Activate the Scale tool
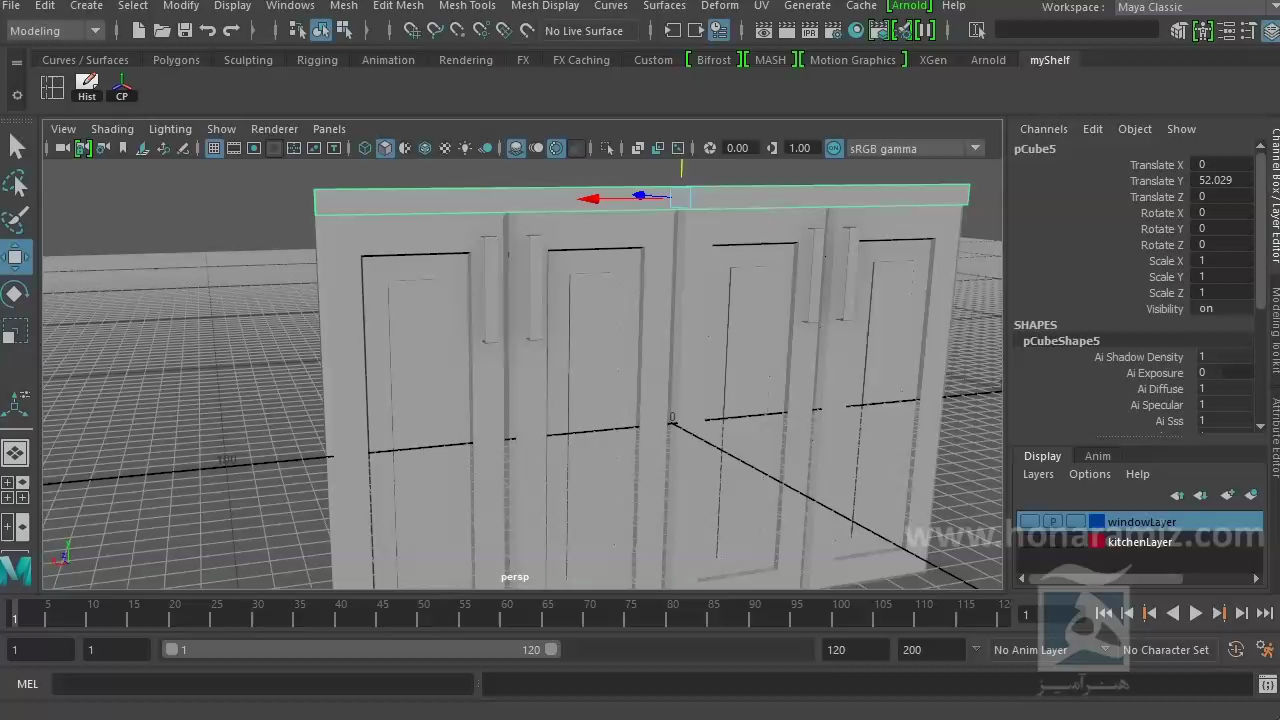Image resolution: width=1280 pixels, height=720 pixels. pos(16,331)
